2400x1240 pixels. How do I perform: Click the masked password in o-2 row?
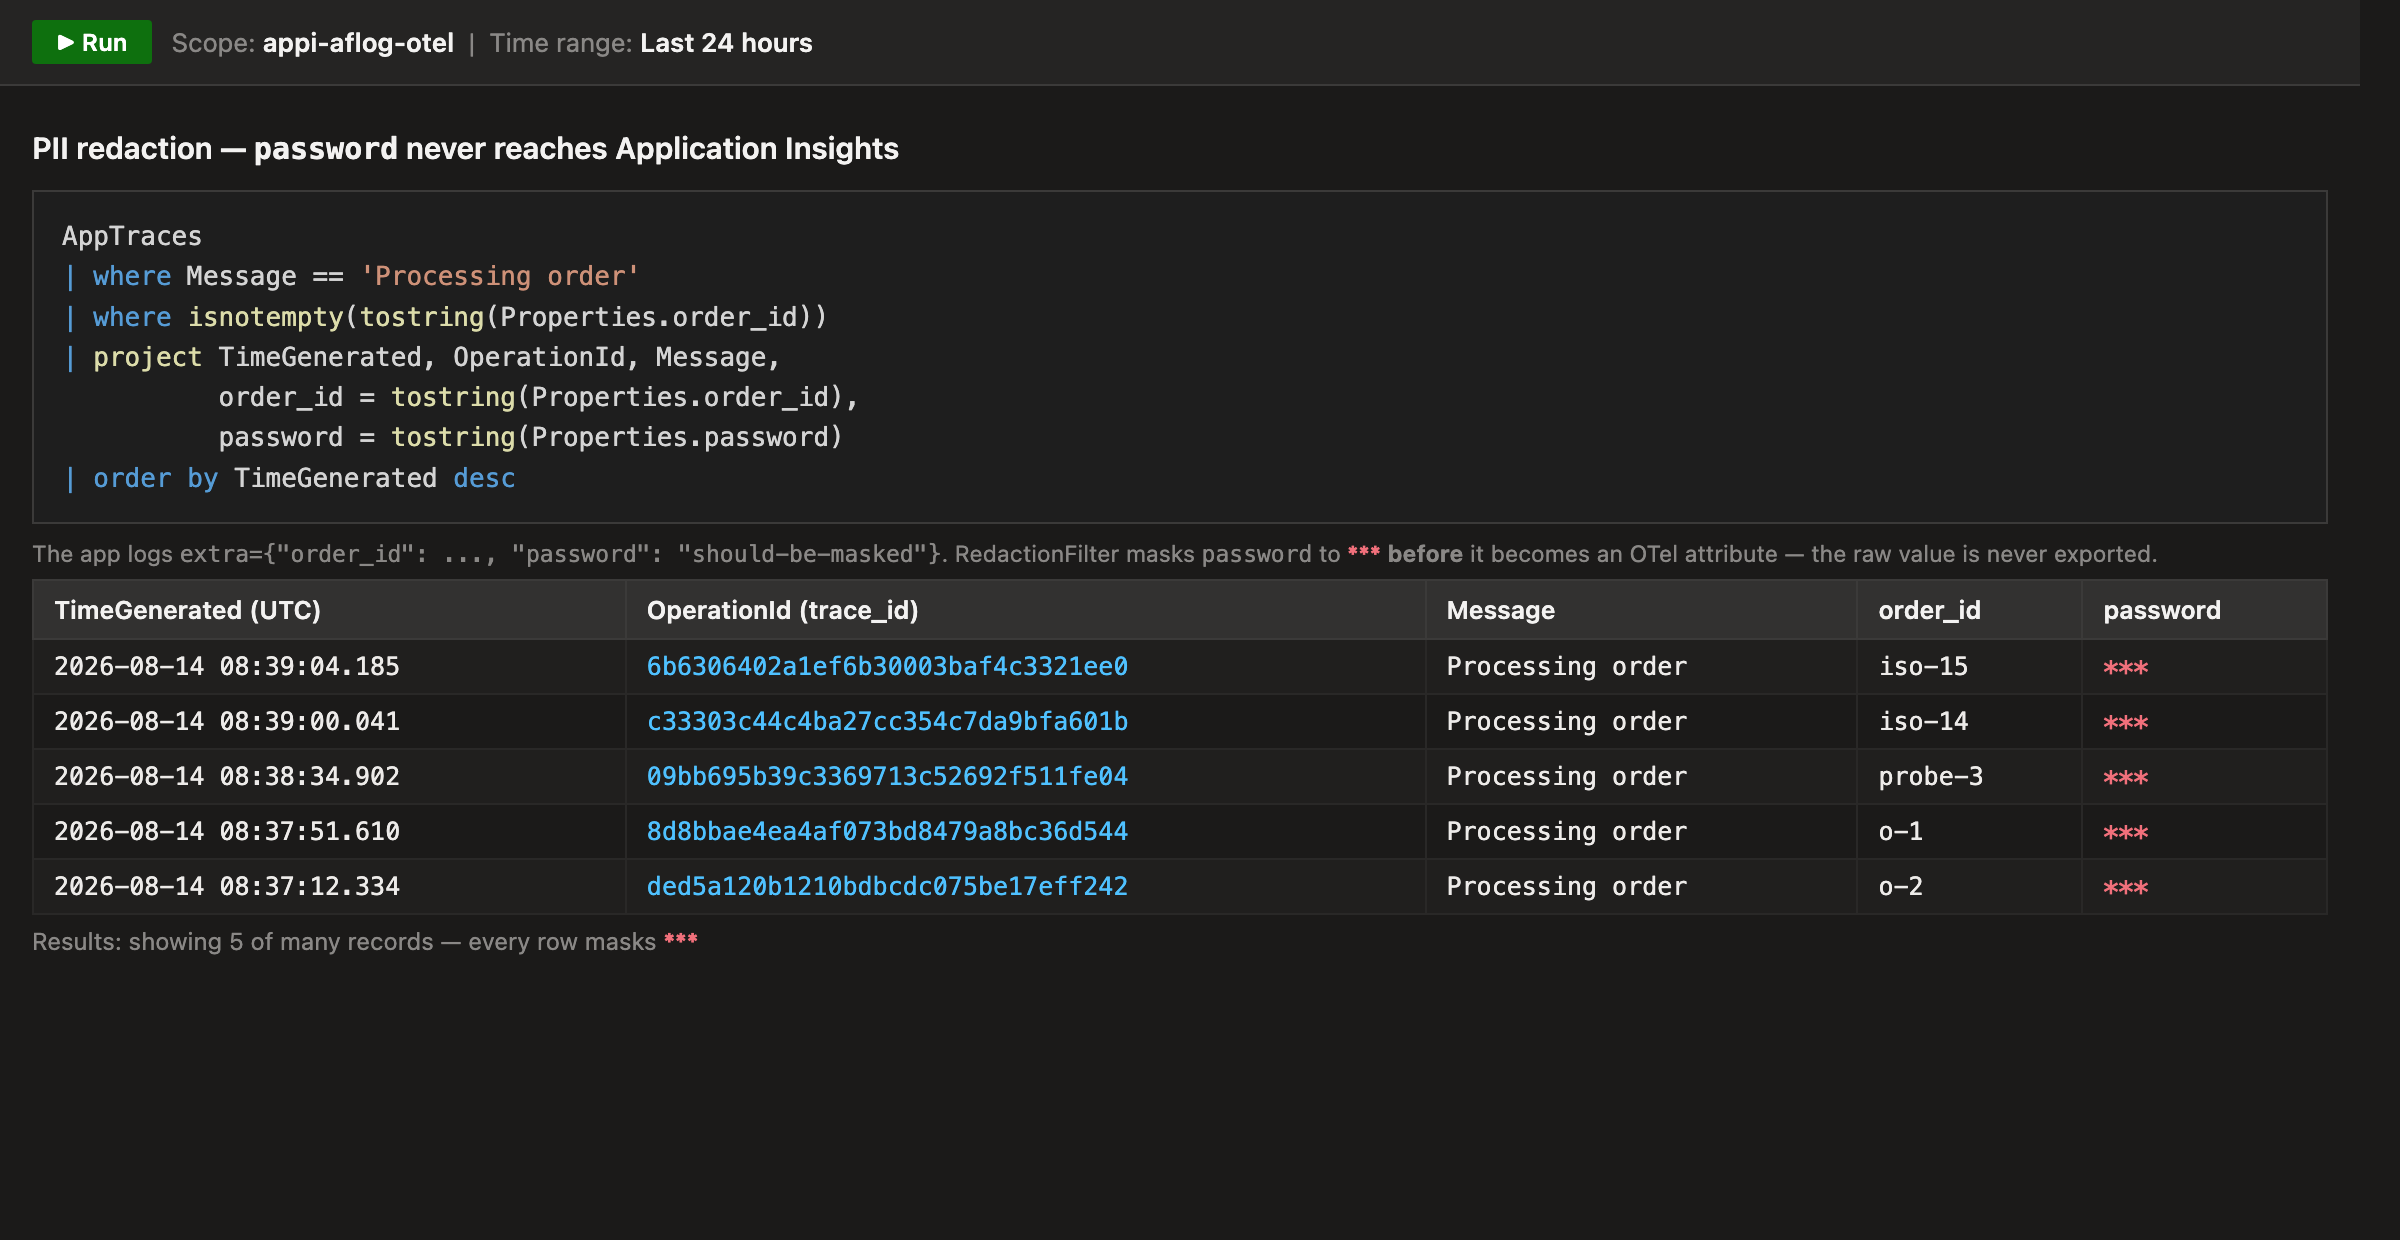(2125, 888)
